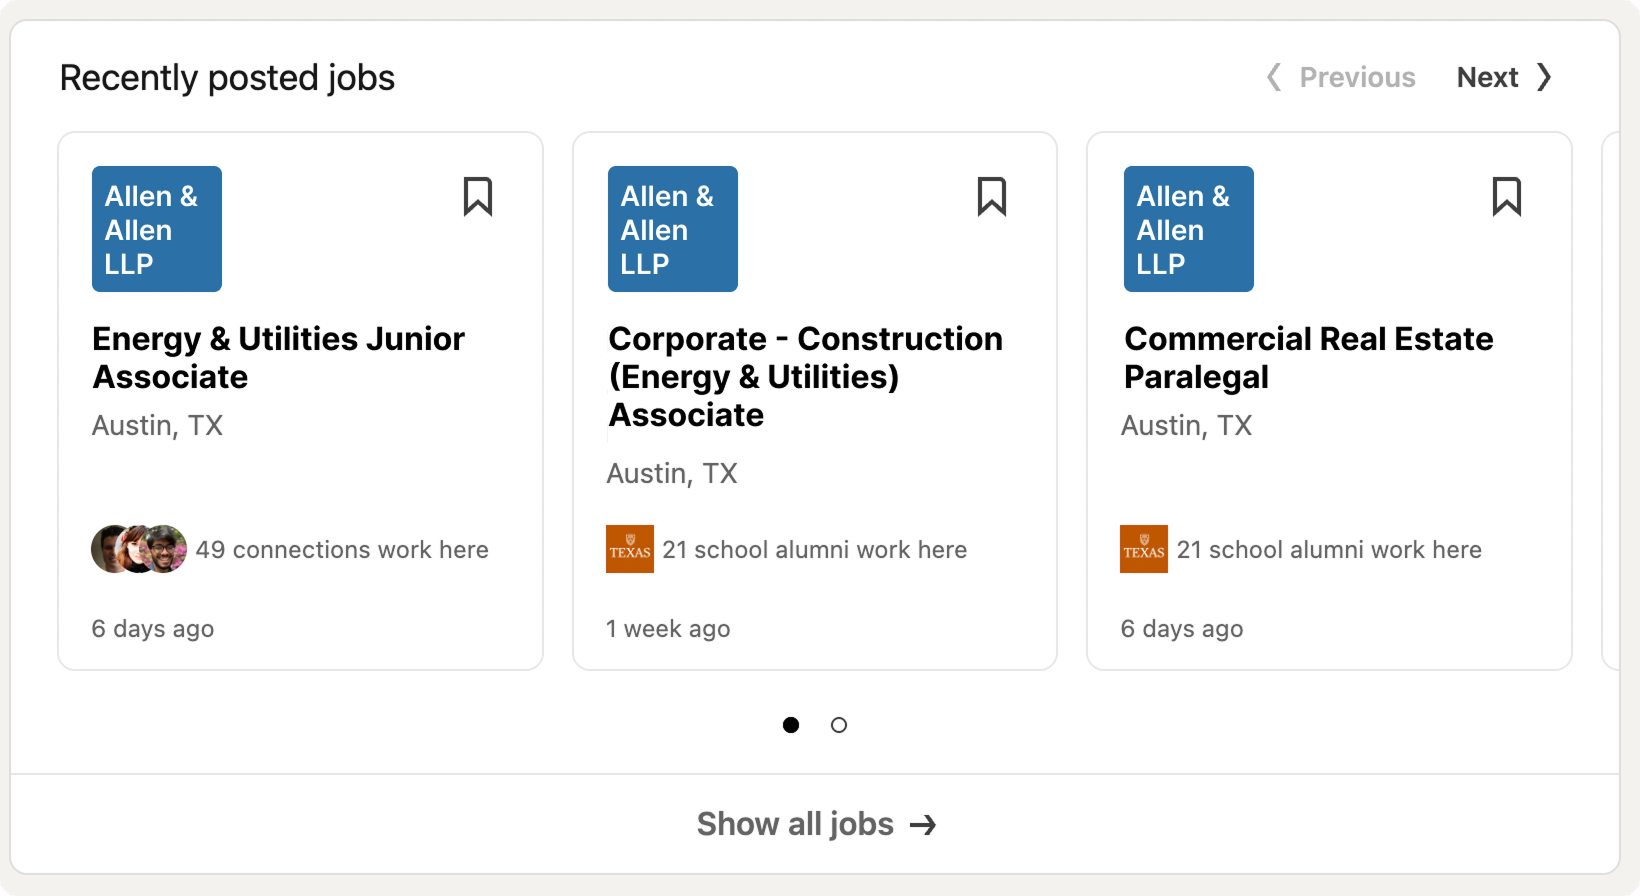Click '21 school alumni work here' on Corporate - Construction card

(815, 550)
